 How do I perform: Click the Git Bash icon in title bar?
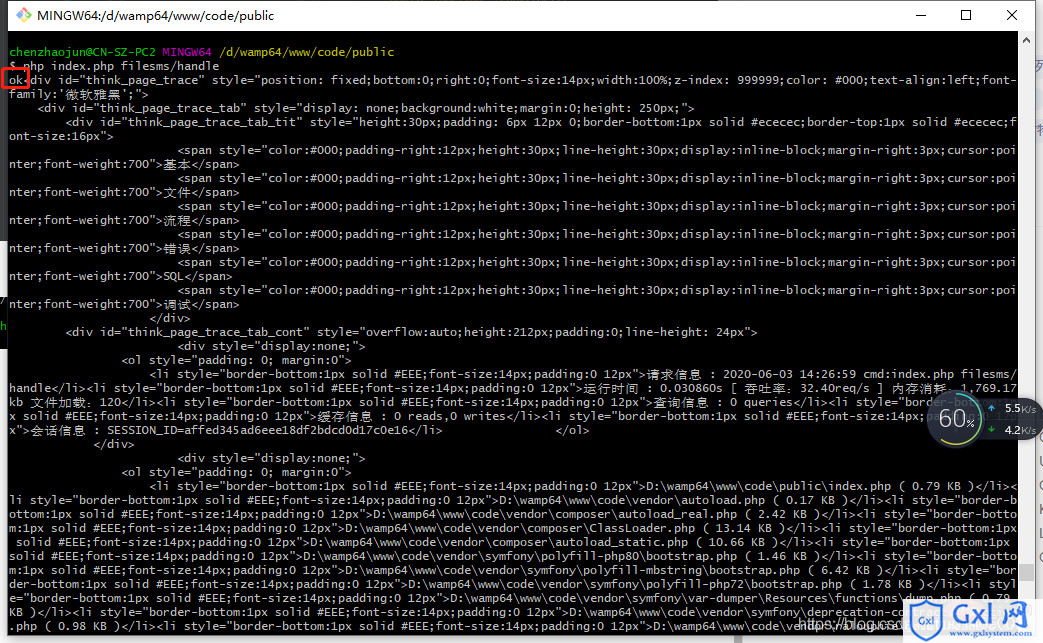point(24,15)
